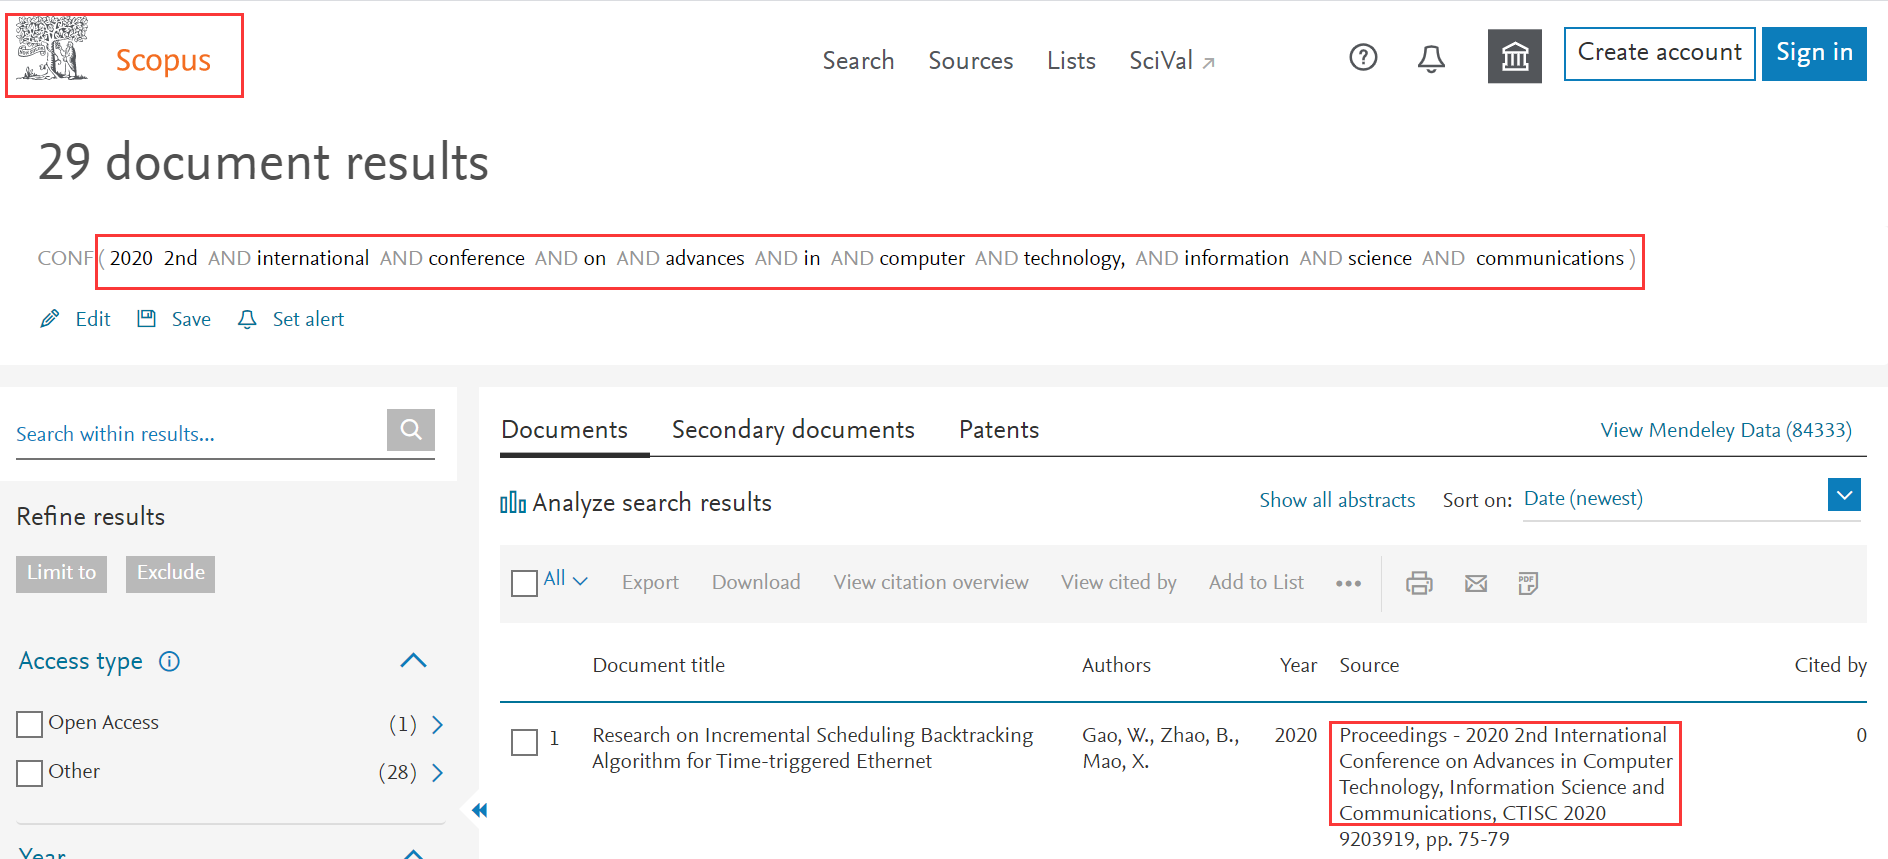The width and height of the screenshot is (1888, 859).
Task: Check the Open Access checkbox
Action: (30, 724)
